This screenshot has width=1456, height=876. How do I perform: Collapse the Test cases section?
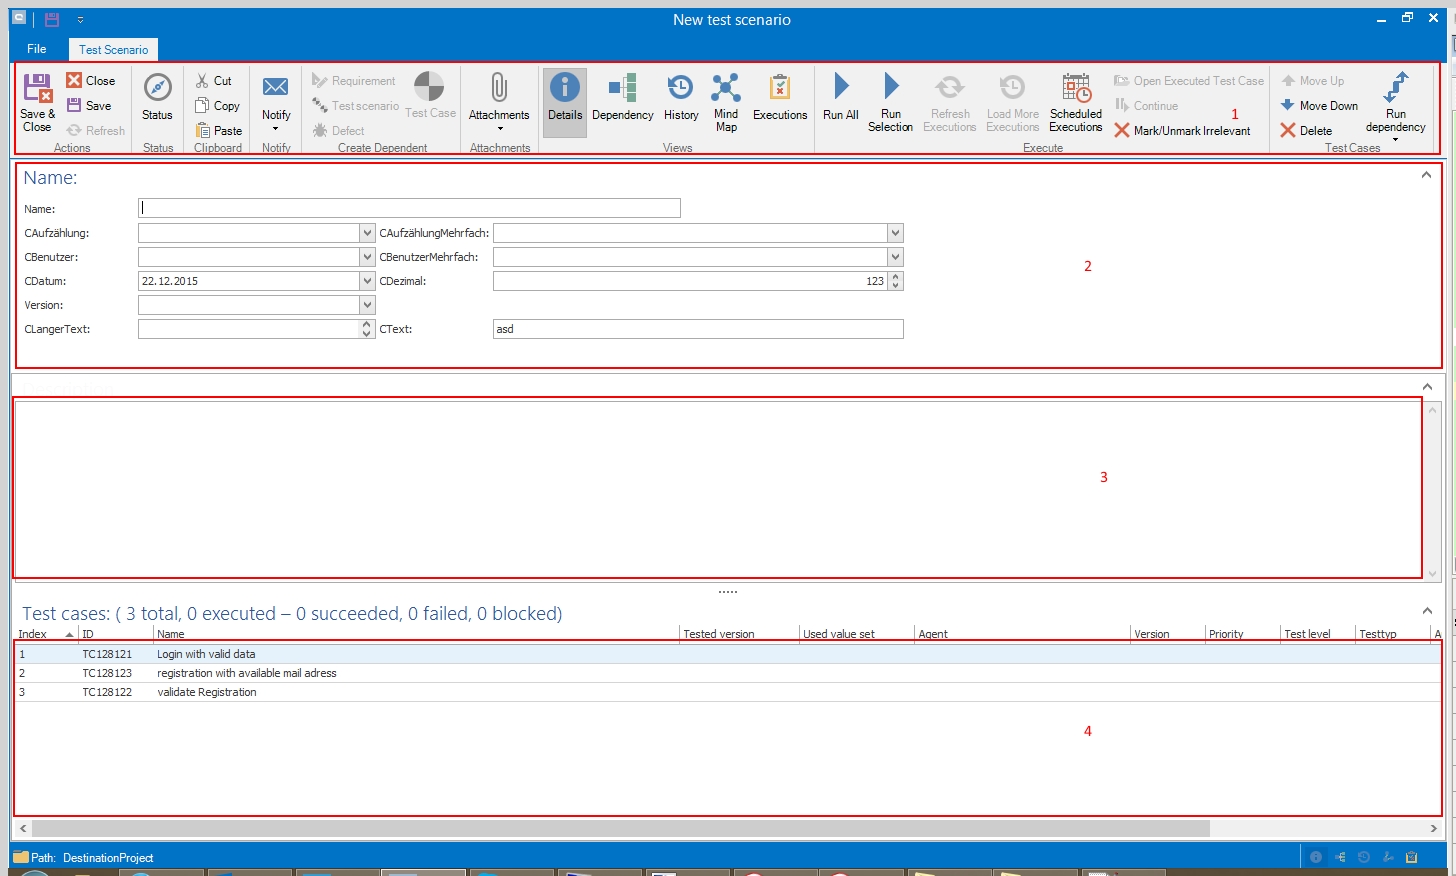tap(1427, 611)
